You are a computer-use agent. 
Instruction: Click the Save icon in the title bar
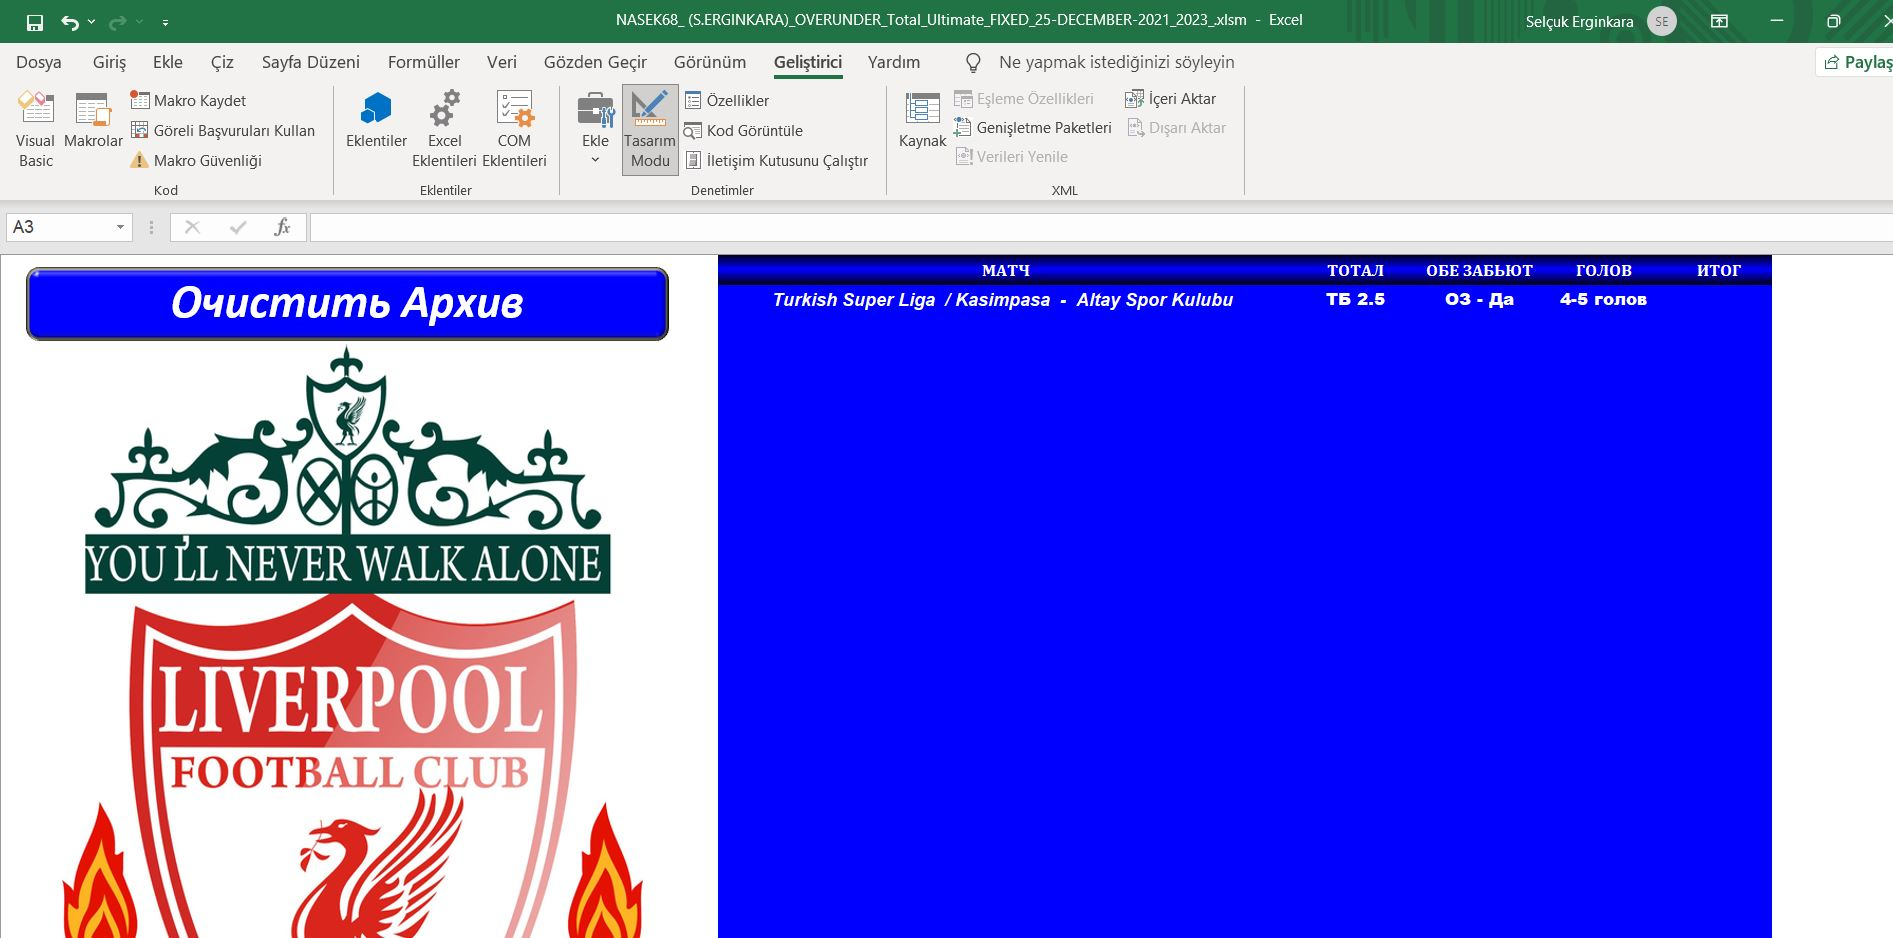coord(35,22)
